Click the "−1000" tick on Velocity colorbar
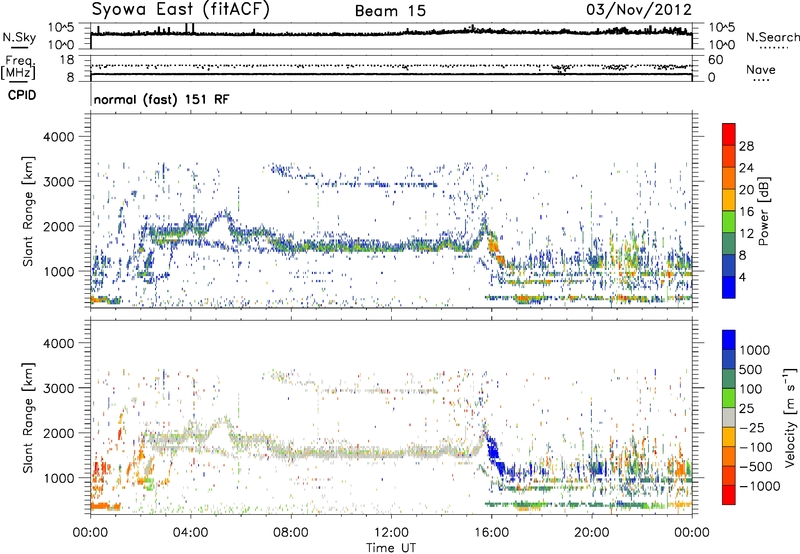This screenshot has height=554, width=800. pos(760,486)
